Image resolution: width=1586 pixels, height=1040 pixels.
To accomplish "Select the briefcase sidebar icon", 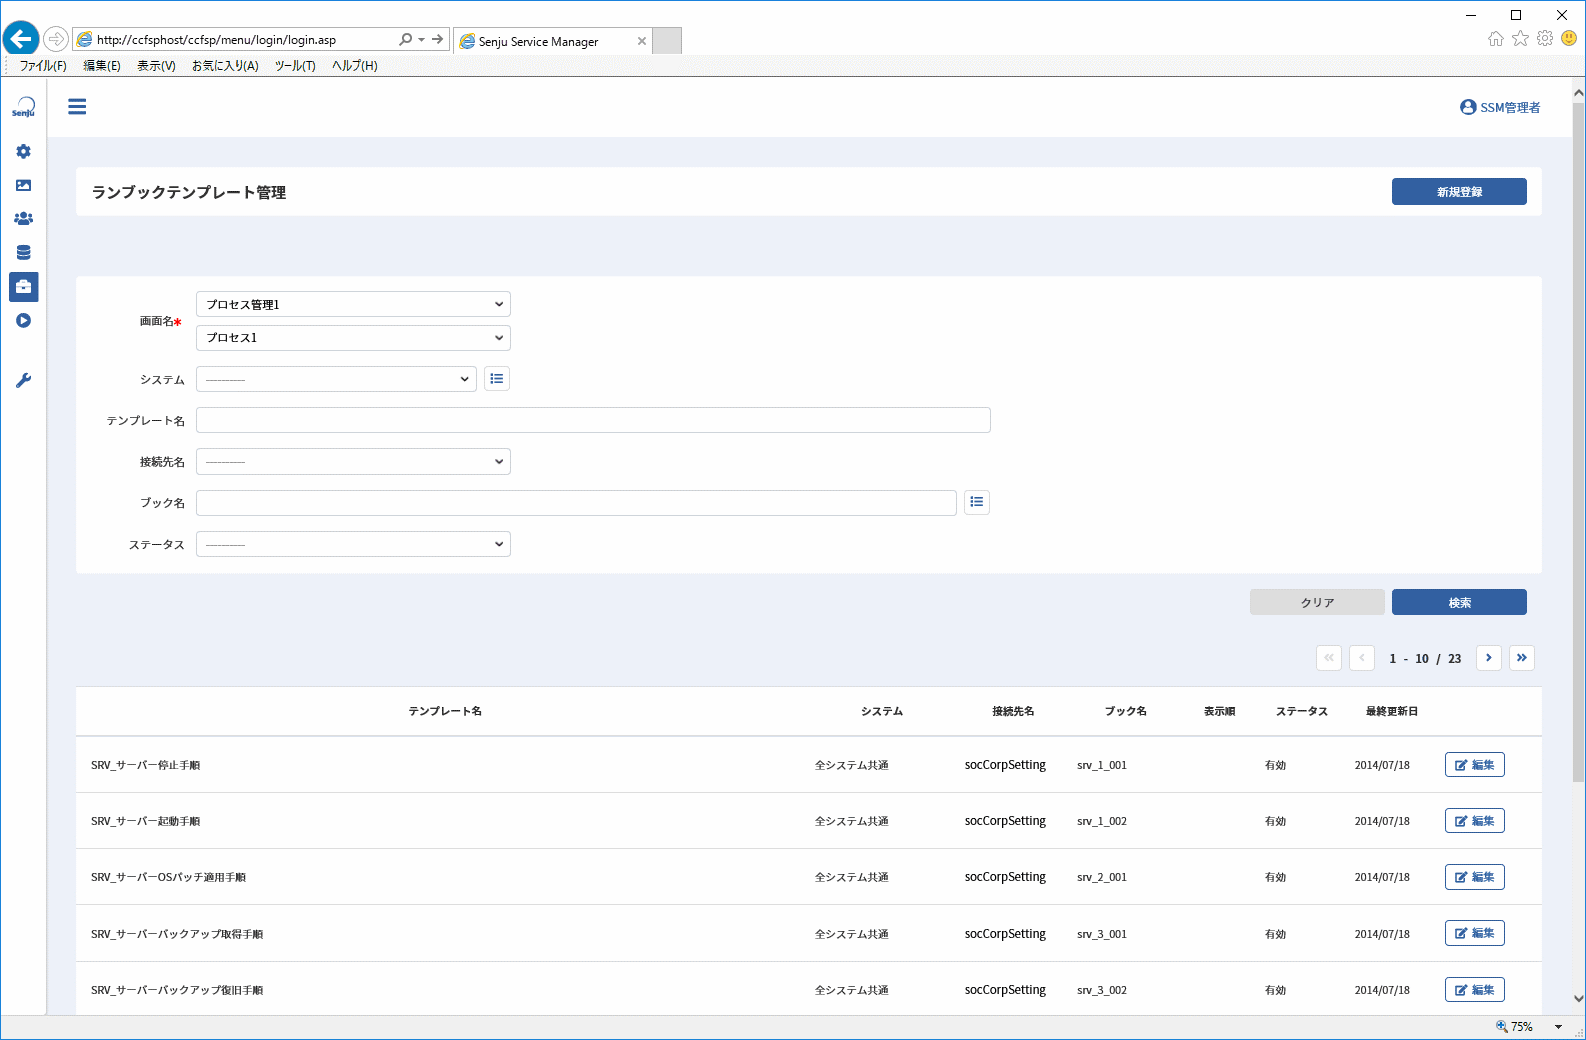I will click(23, 286).
